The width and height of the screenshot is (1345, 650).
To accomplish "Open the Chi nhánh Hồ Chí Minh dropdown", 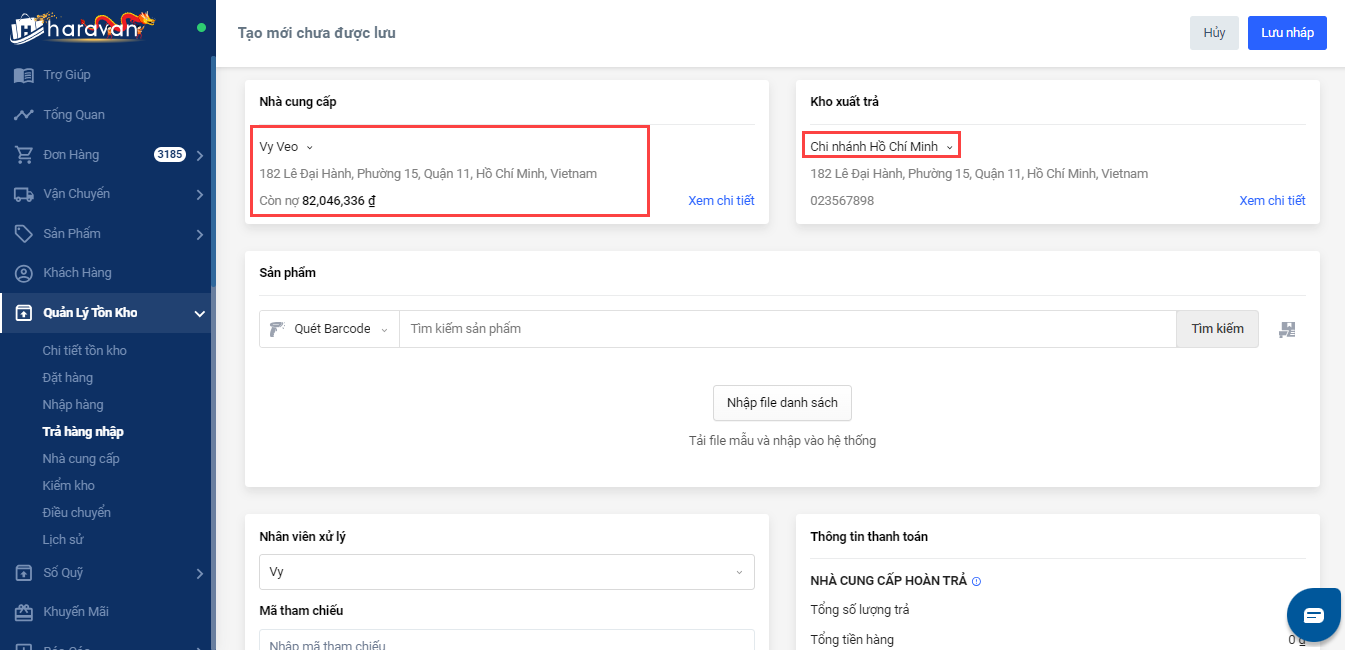I will pyautogui.click(x=881, y=147).
